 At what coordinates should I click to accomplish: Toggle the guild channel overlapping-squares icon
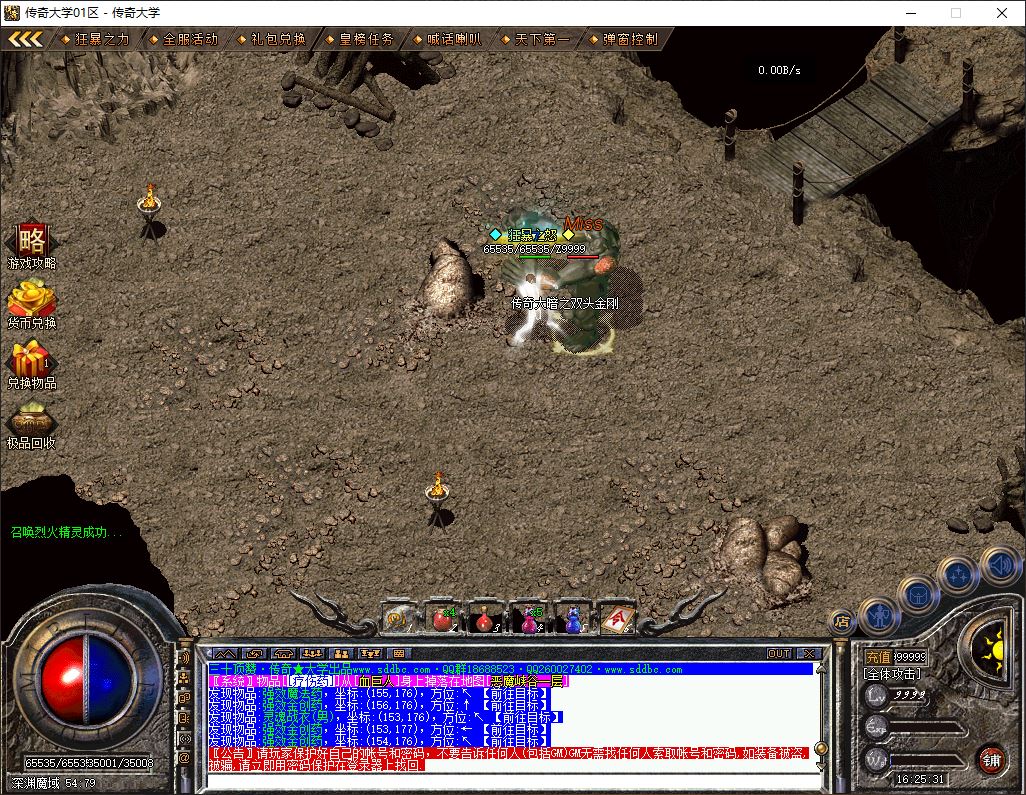(185, 698)
